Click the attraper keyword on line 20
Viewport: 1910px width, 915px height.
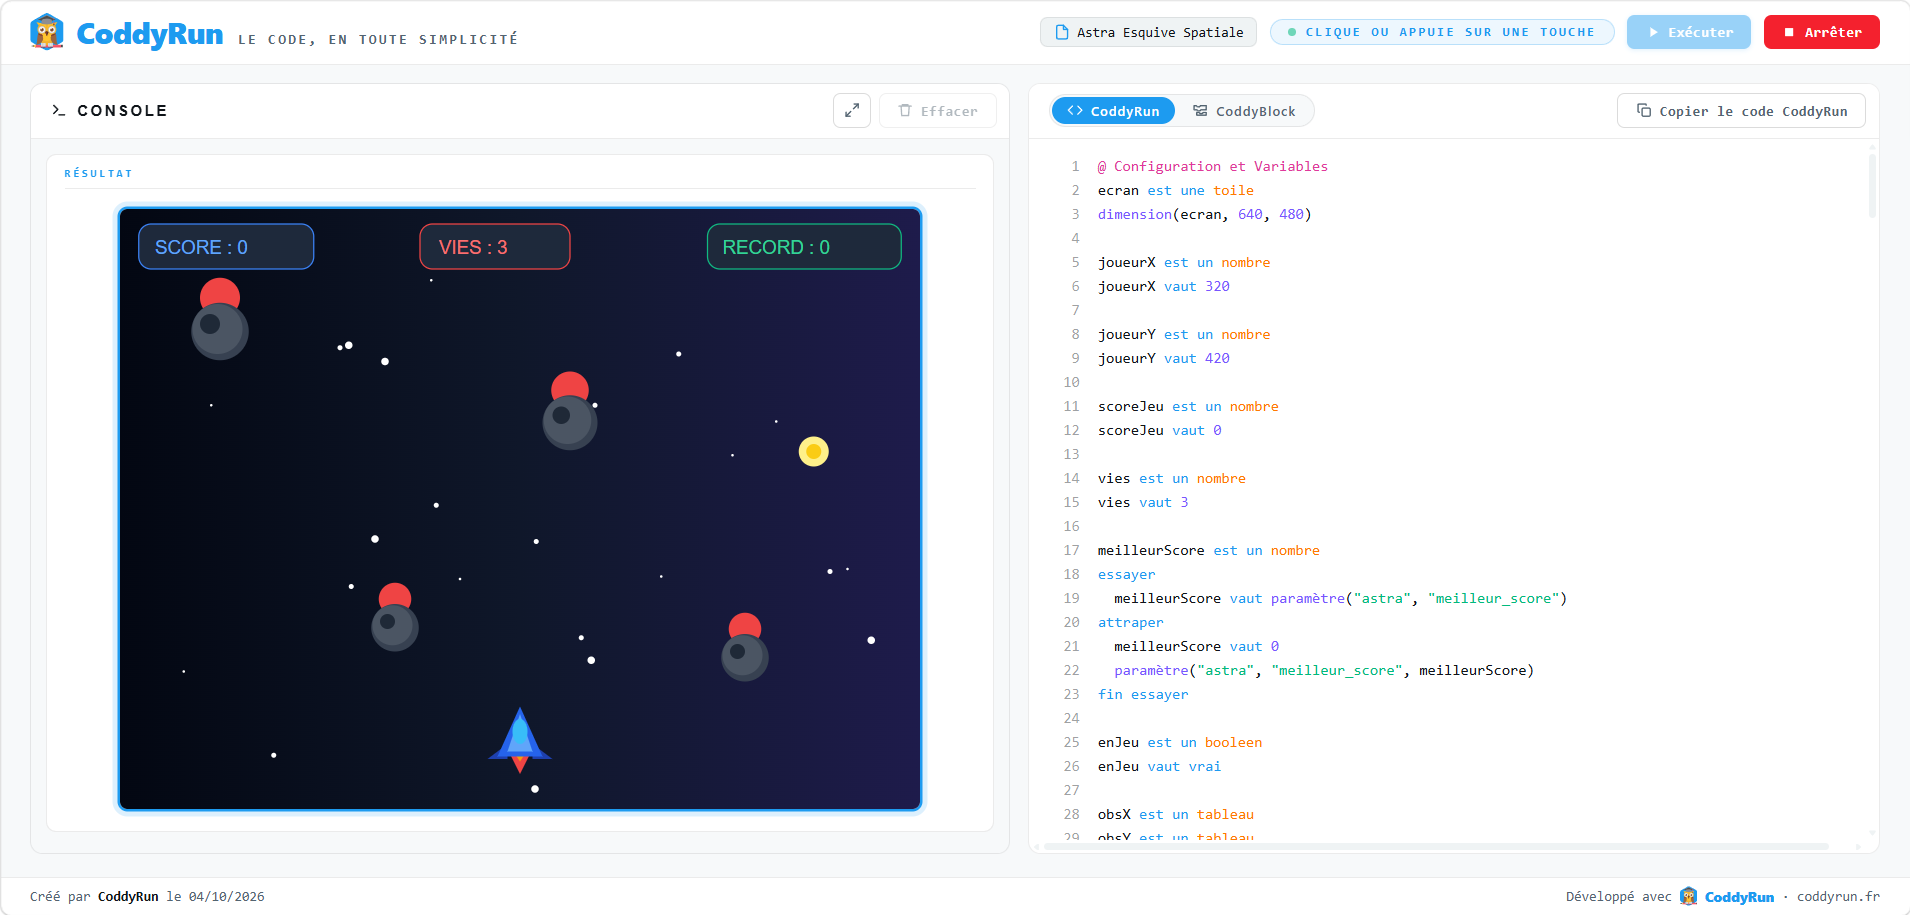pyautogui.click(x=1131, y=623)
